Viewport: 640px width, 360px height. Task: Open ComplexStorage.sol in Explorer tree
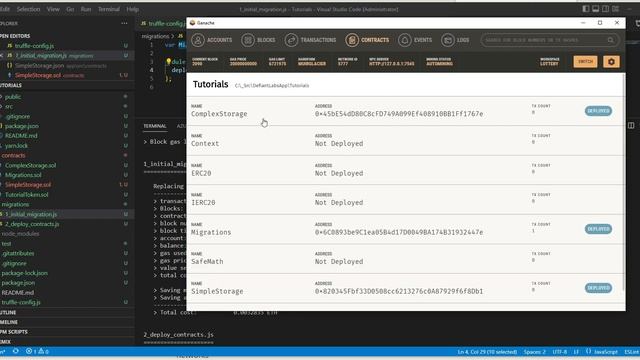tap(31, 165)
